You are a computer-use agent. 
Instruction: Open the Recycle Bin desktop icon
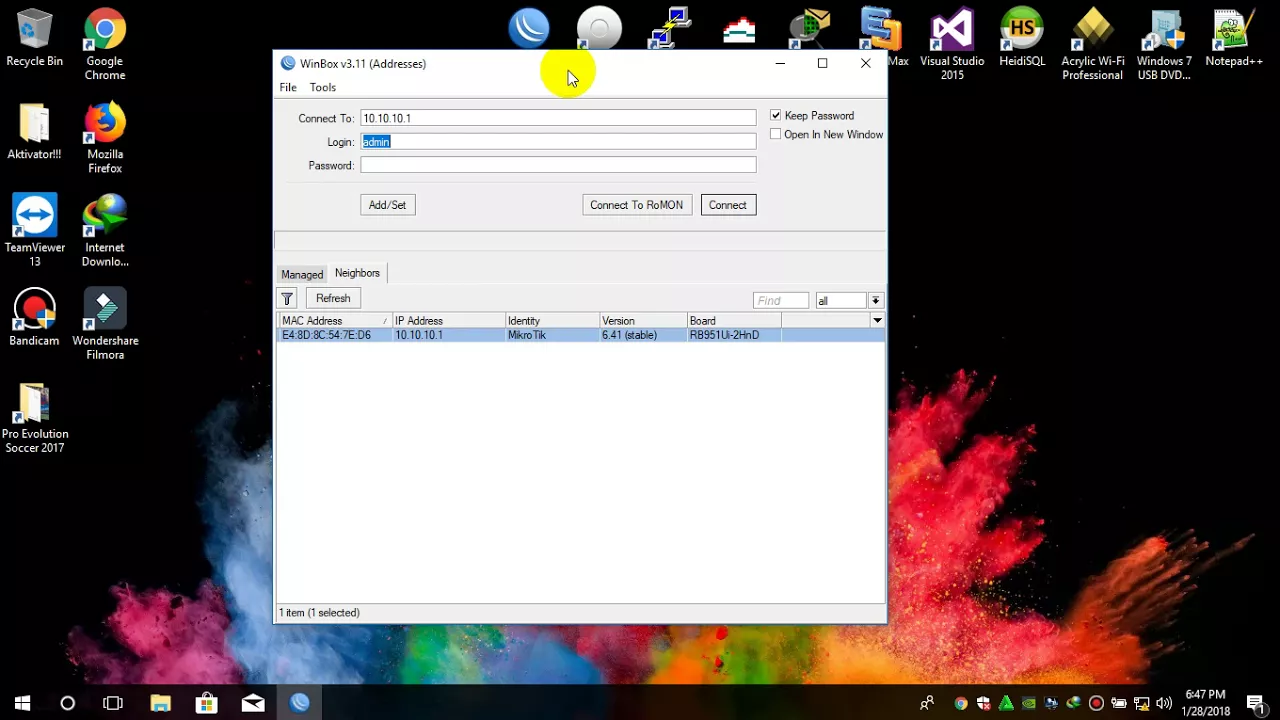coord(34,38)
